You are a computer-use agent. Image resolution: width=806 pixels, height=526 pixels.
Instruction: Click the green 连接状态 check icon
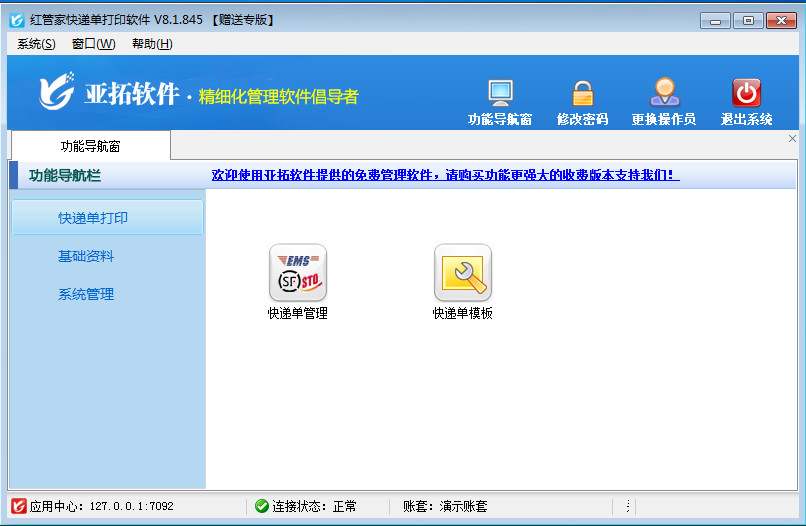coord(261,506)
